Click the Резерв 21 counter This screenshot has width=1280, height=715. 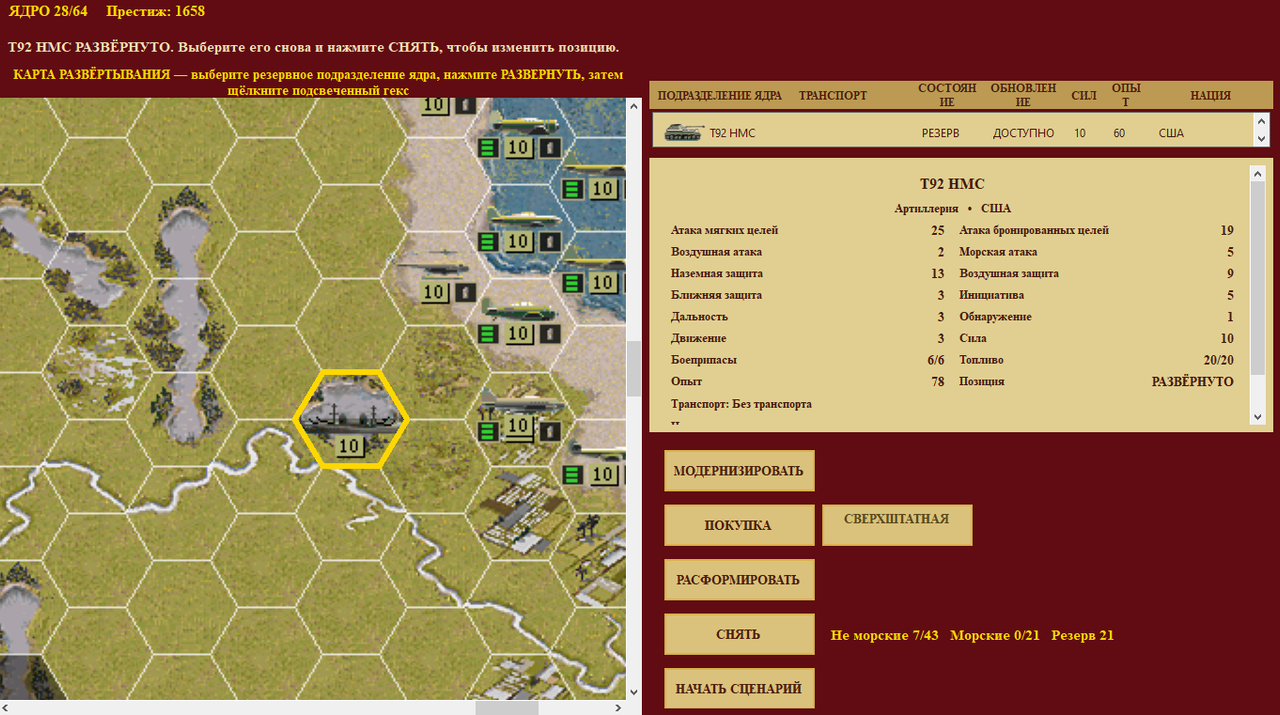pyautogui.click(x=1083, y=635)
